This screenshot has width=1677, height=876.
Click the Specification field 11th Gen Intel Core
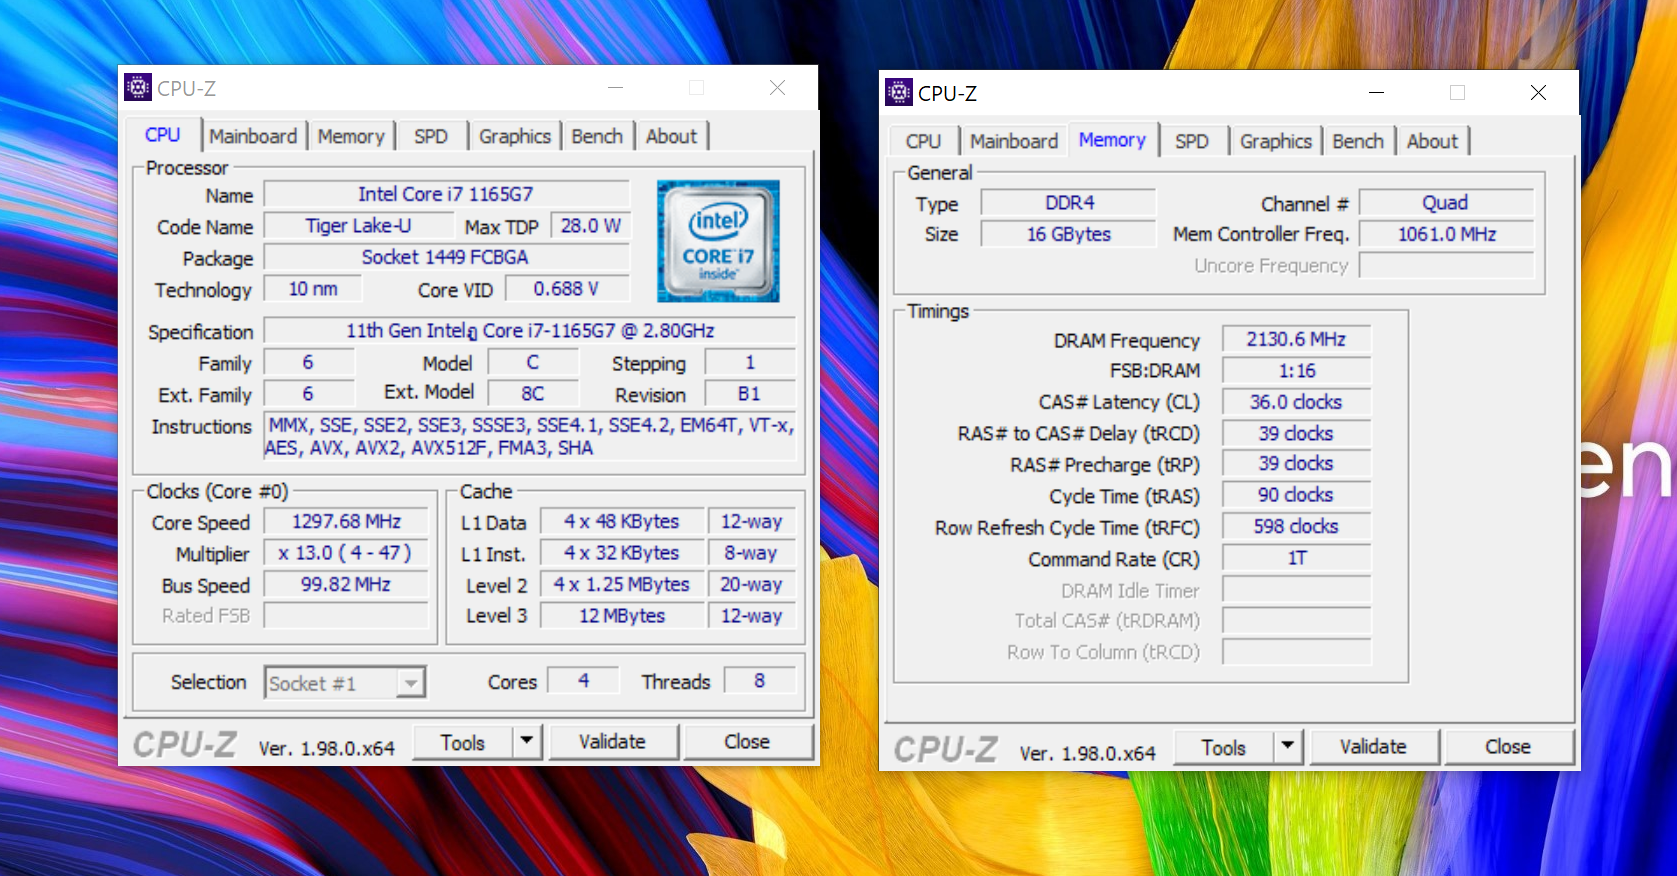pos(530,331)
